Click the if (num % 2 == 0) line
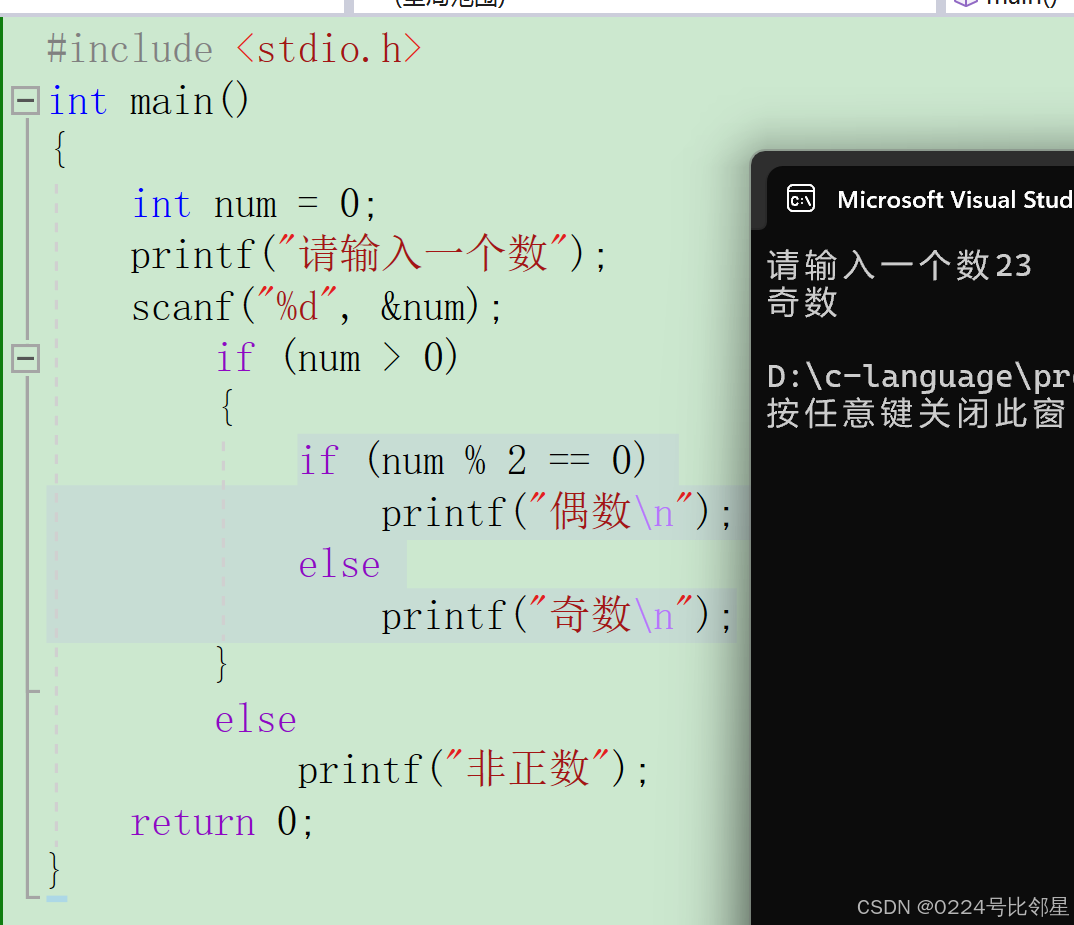This screenshot has width=1074, height=925. click(x=473, y=460)
